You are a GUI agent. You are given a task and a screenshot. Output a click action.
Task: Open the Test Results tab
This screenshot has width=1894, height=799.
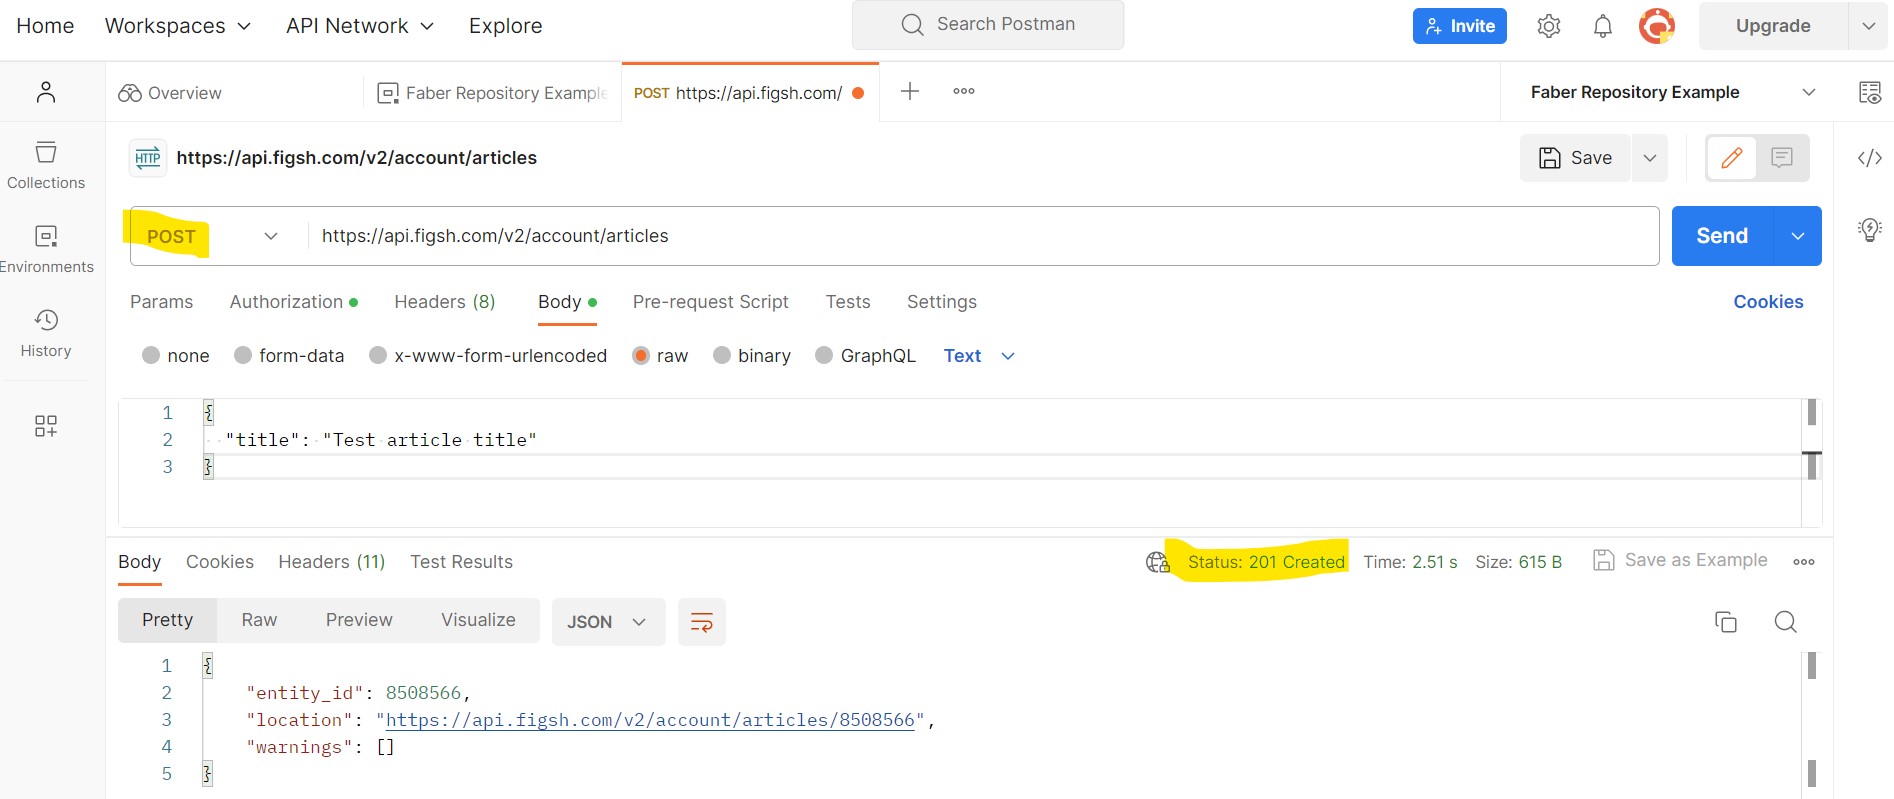tap(461, 562)
